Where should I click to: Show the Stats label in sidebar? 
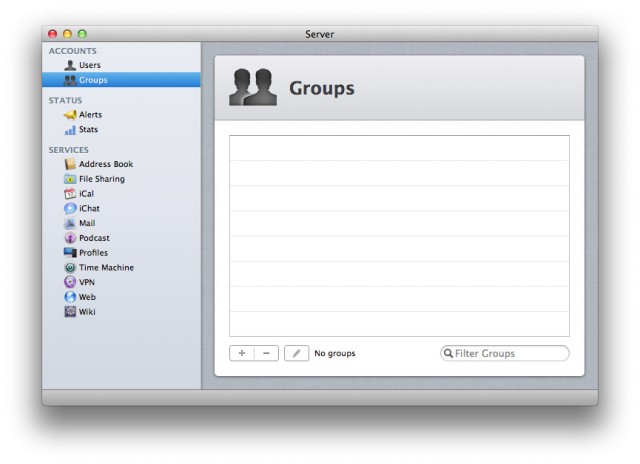(x=88, y=130)
